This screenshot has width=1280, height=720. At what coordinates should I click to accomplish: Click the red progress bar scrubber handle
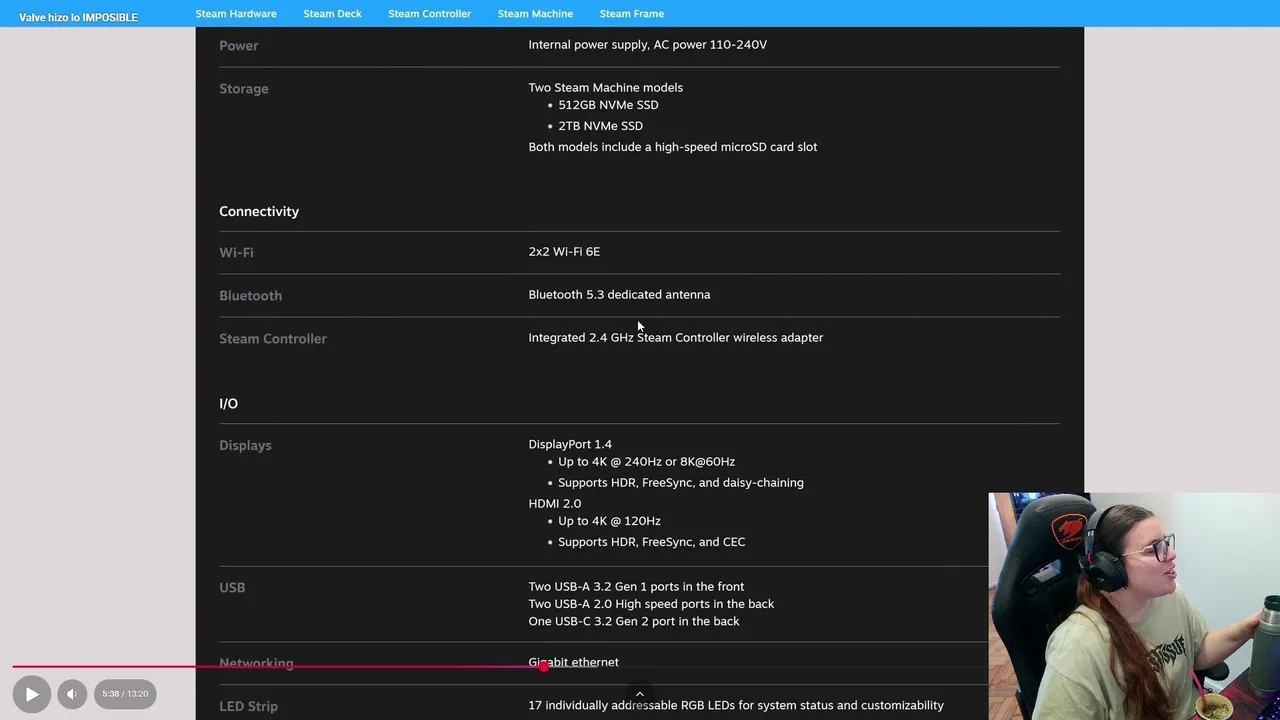point(543,666)
